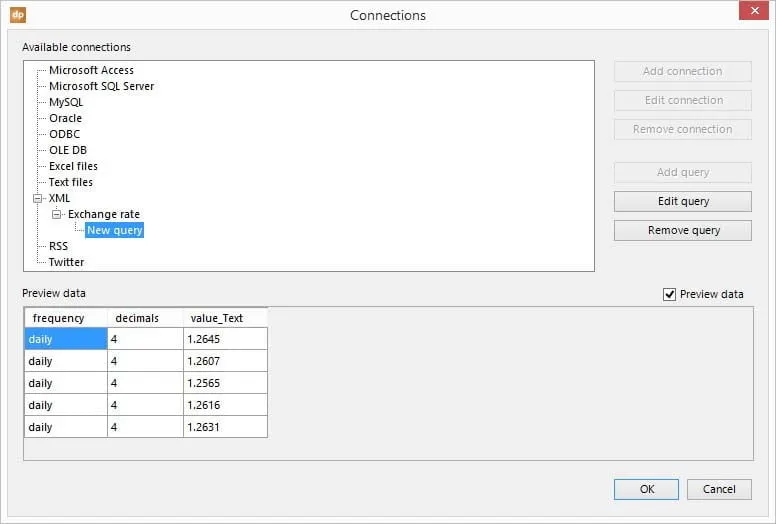Viewport: 776px width, 524px height.
Task: Collapse the Exchange rate node
Action: coord(57,214)
